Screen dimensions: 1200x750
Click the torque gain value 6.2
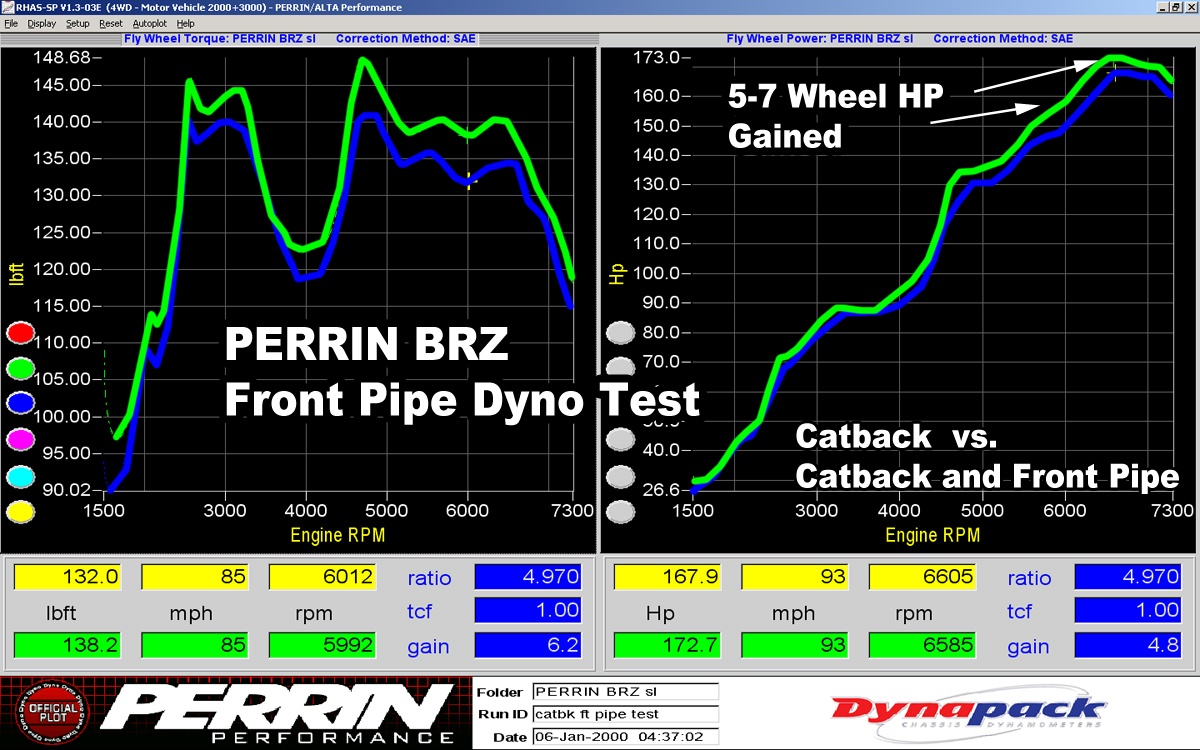(x=527, y=646)
